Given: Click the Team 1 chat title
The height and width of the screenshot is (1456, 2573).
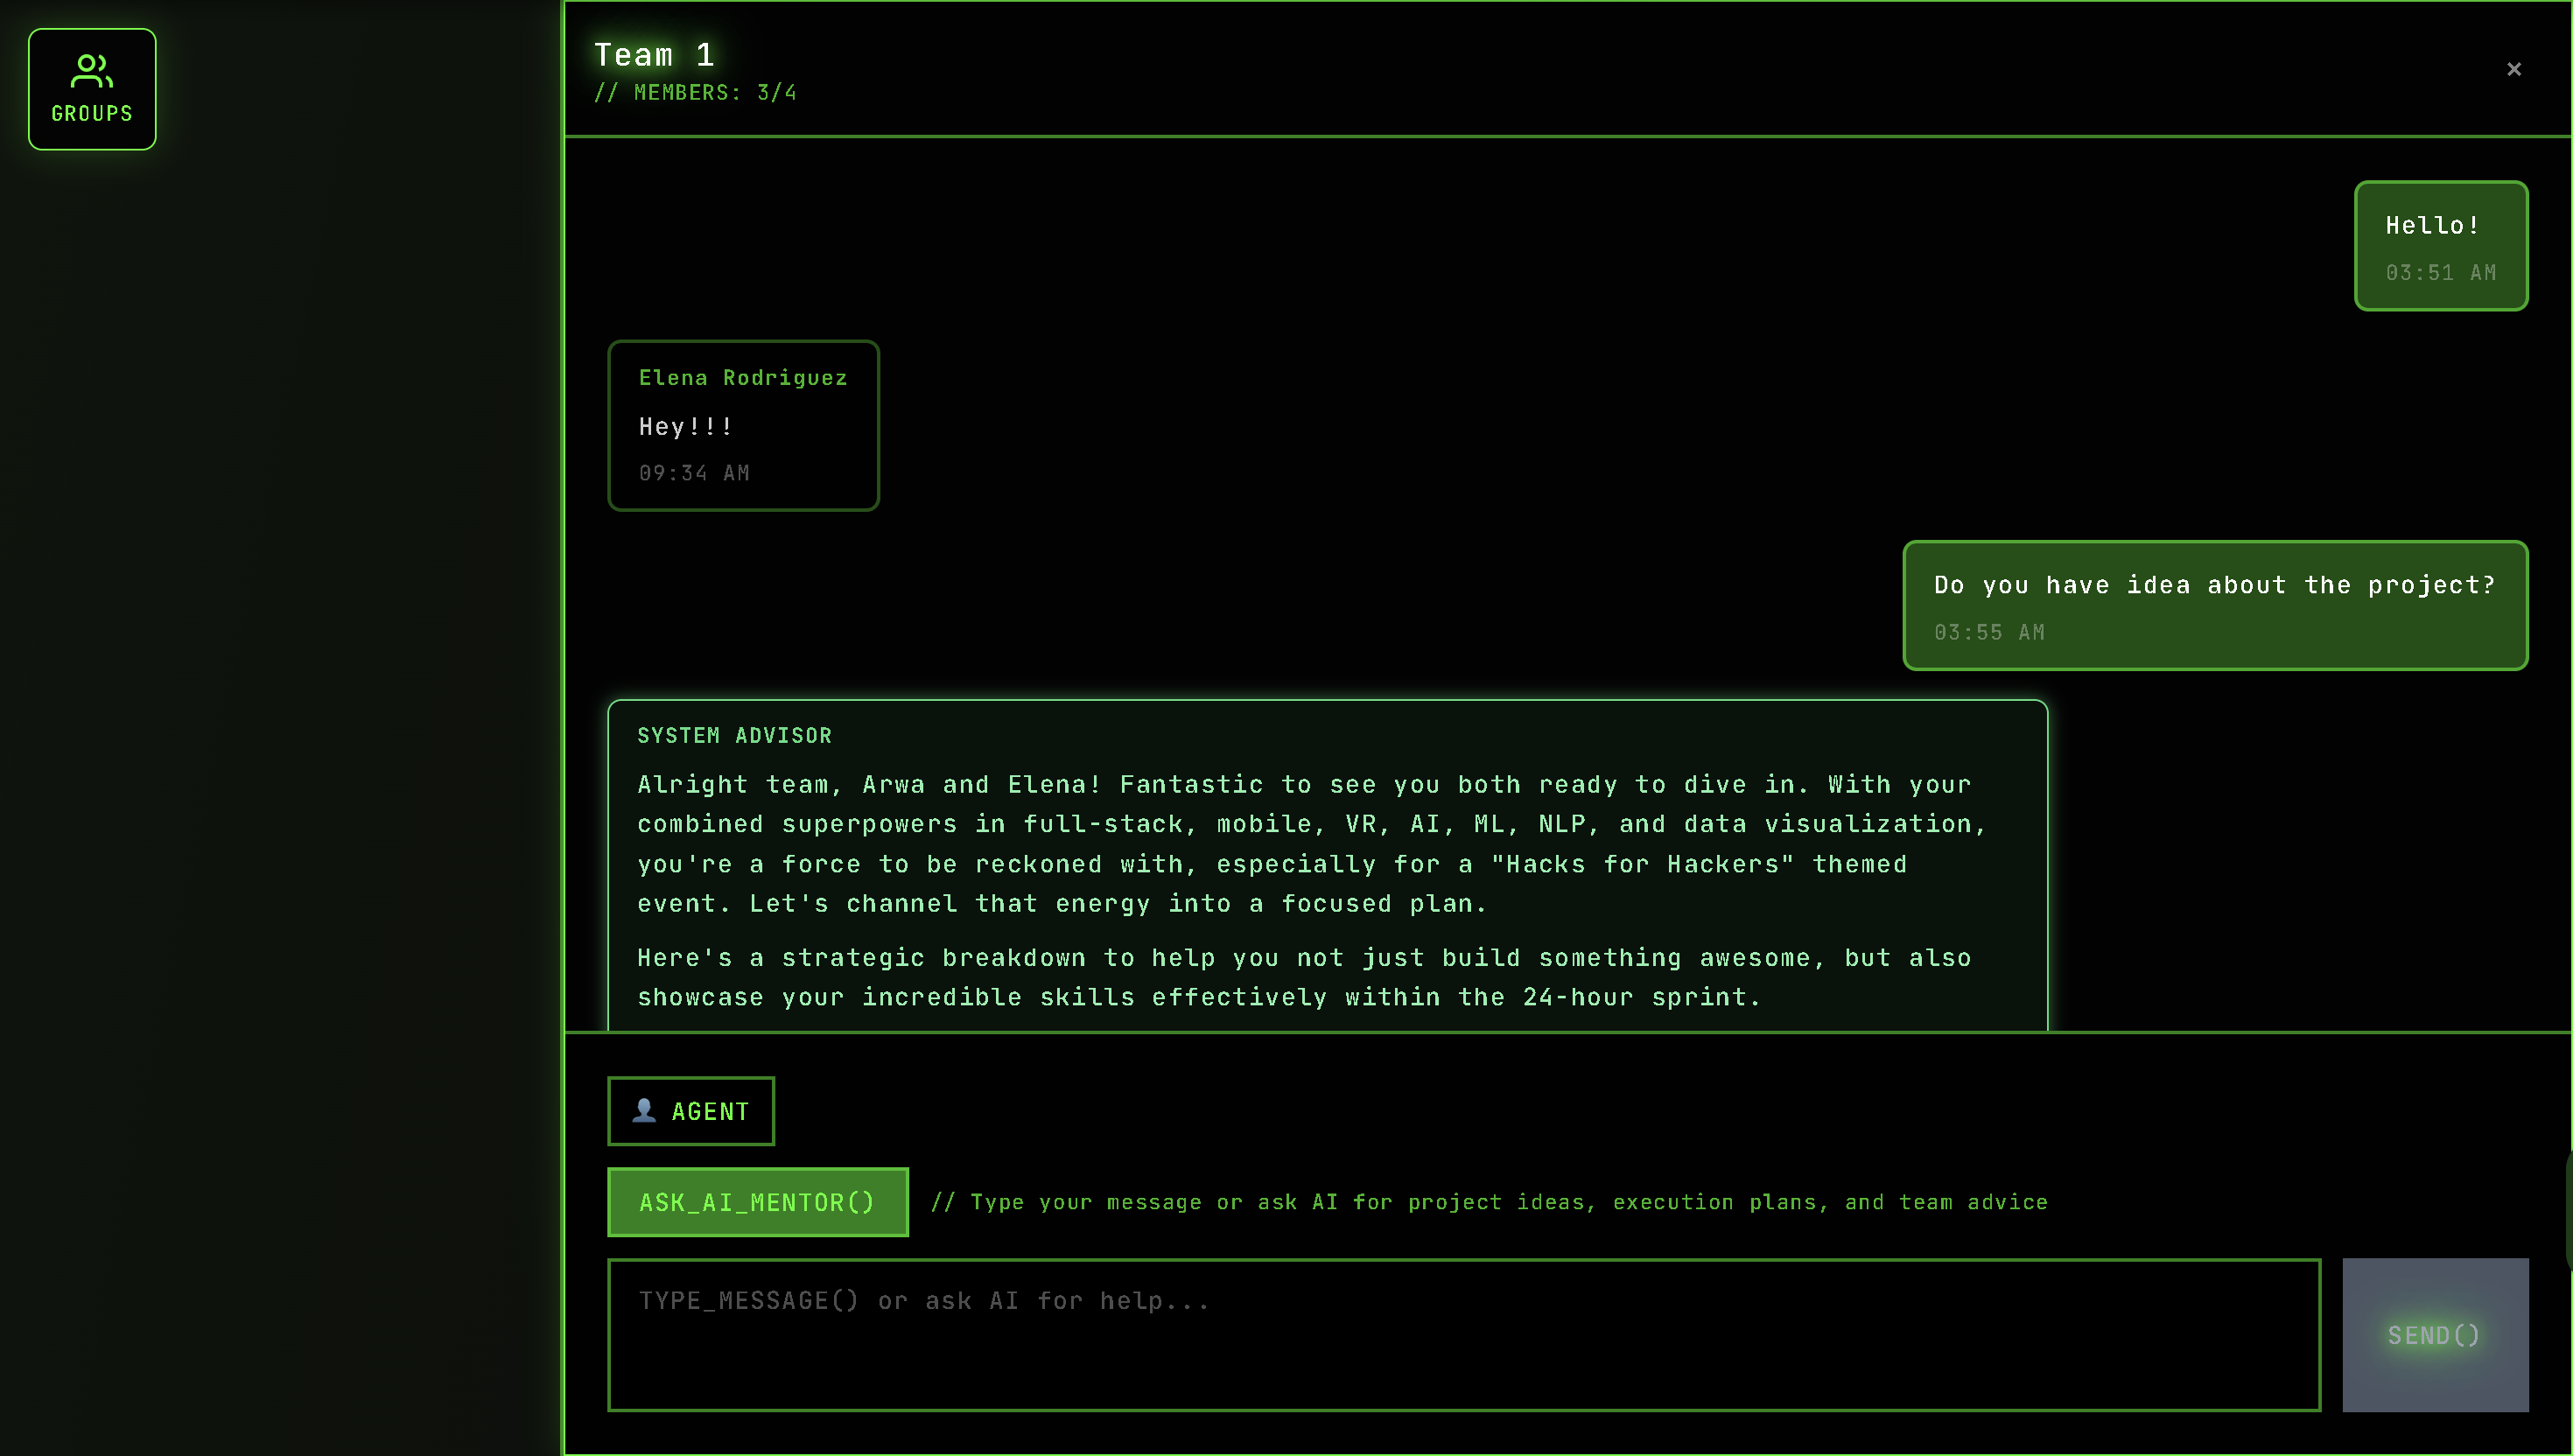Looking at the screenshot, I should 654,55.
